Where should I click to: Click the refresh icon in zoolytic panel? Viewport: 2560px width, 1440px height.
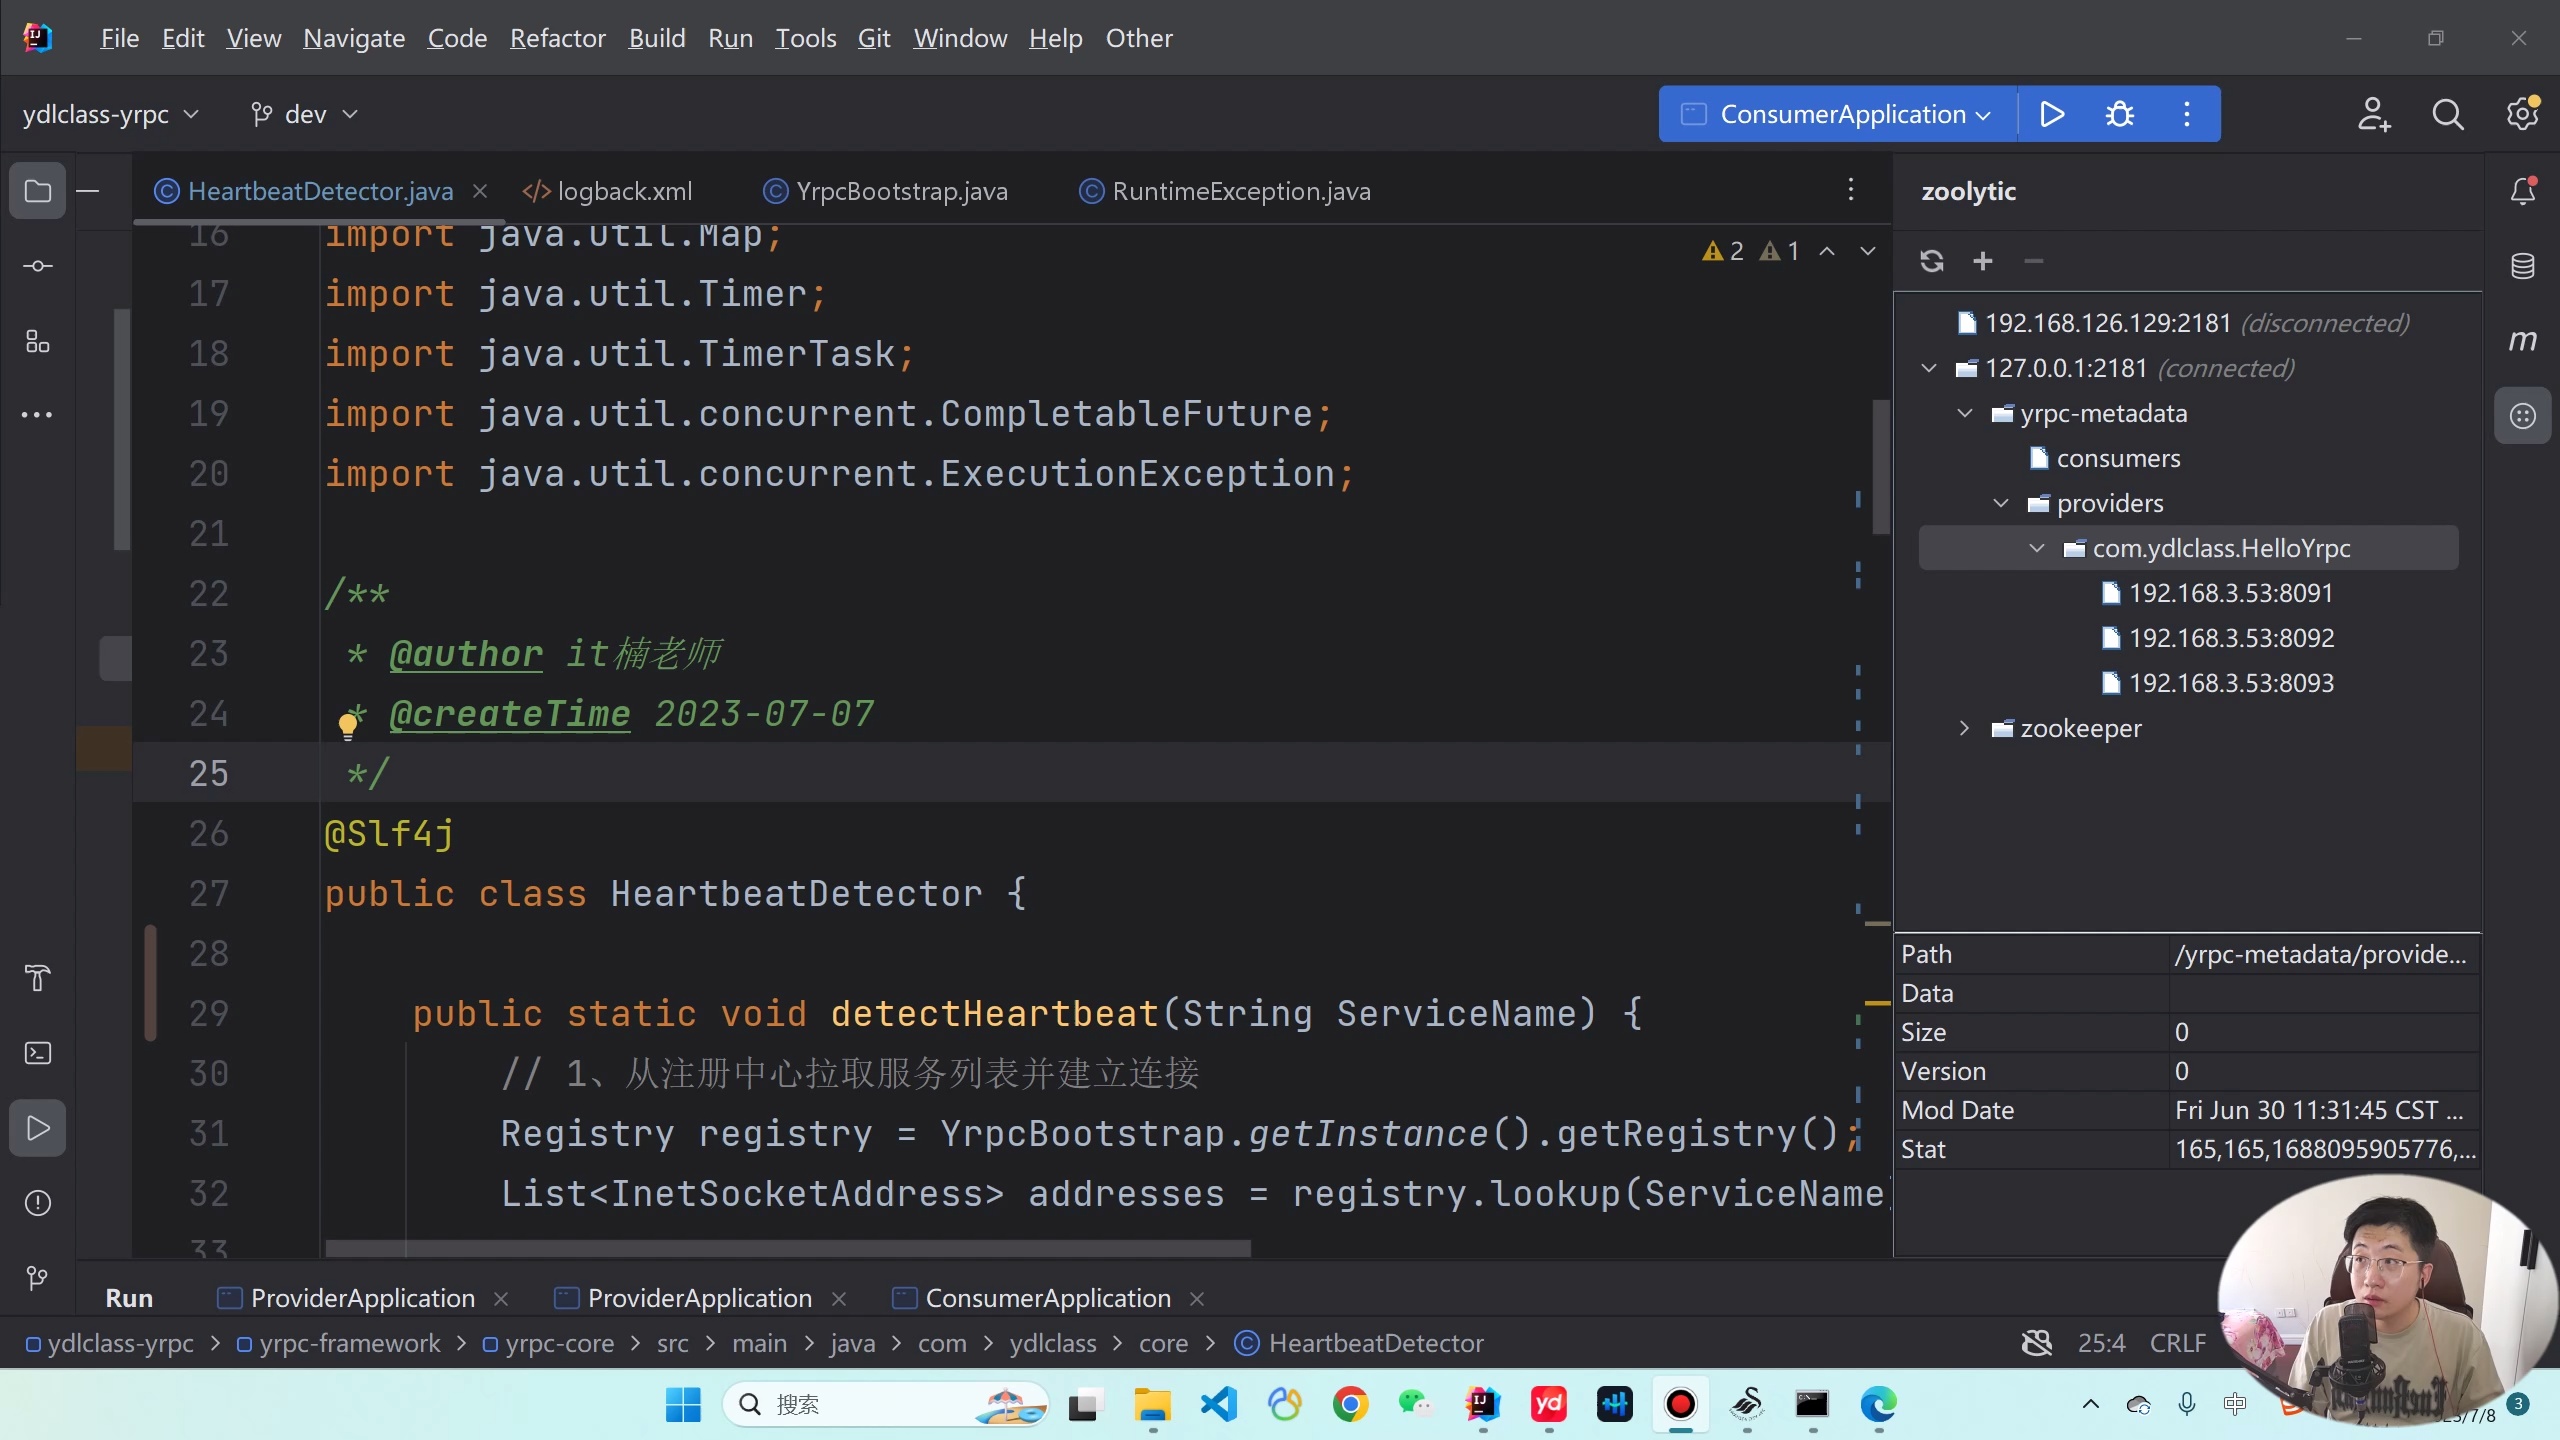[1931, 261]
